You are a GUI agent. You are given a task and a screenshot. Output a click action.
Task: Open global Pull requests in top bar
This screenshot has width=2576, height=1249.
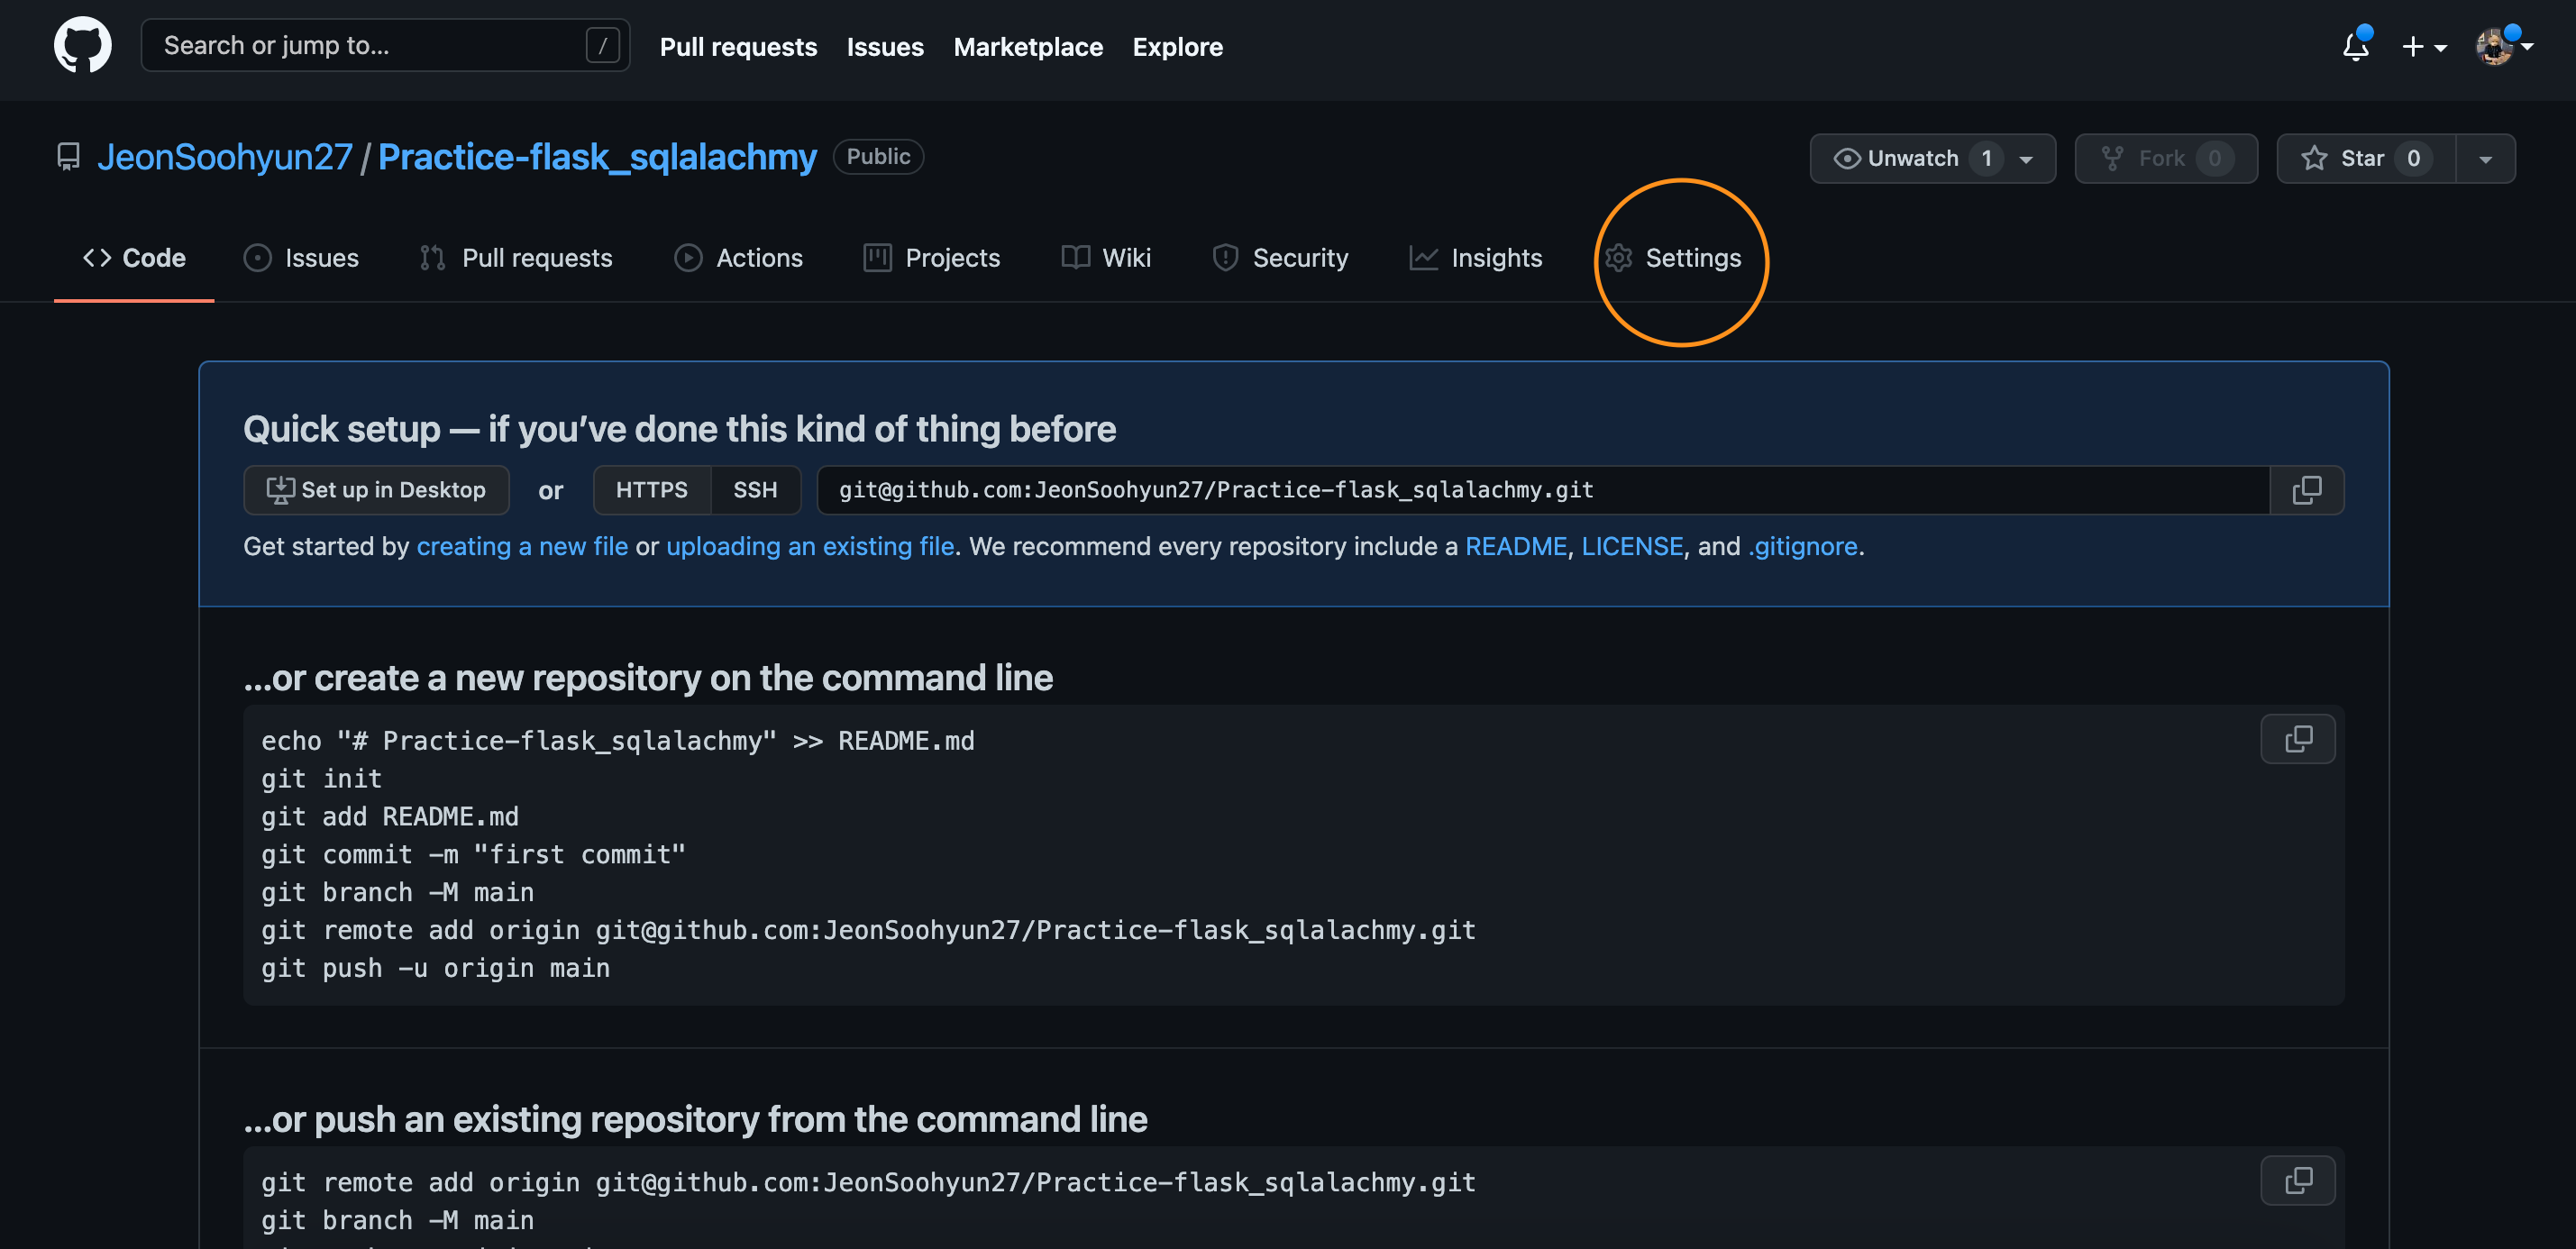click(x=738, y=47)
